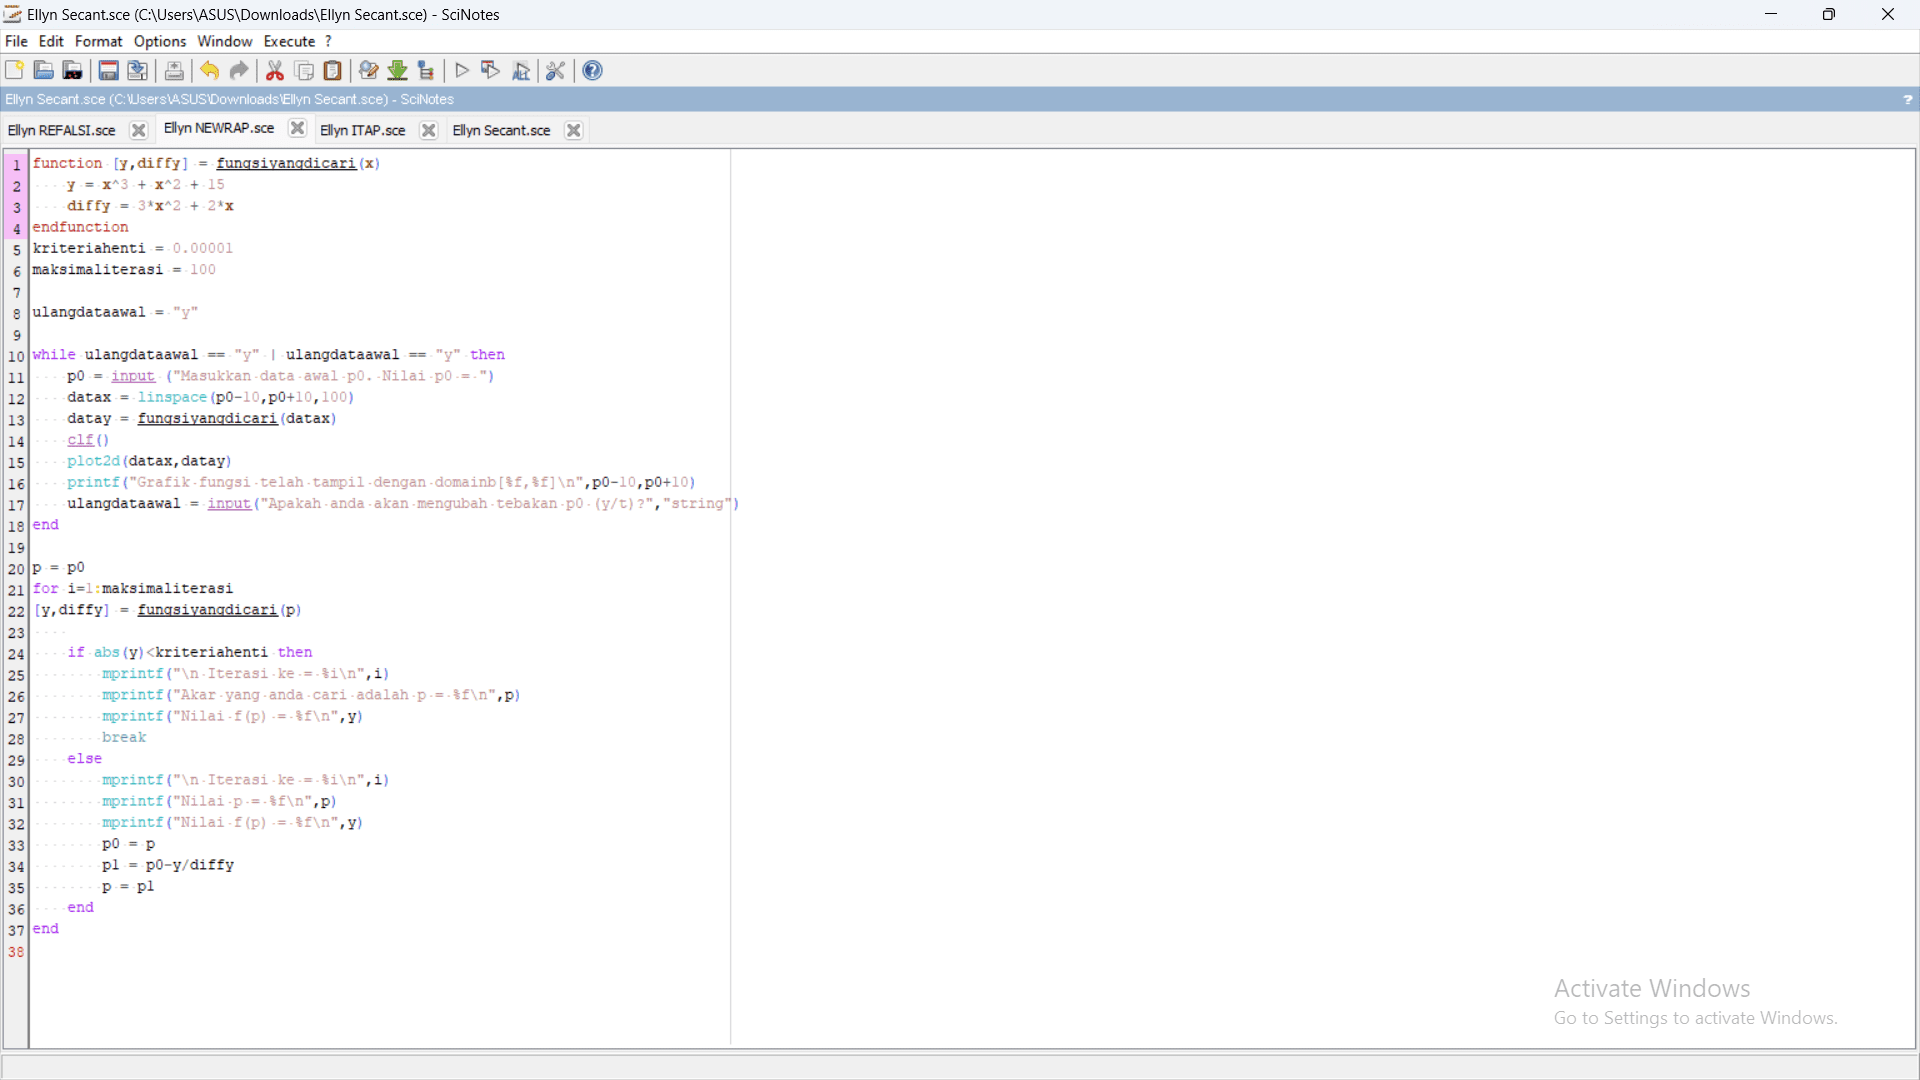Switch to the Ellyn Secant.sce tab
Screen dimensions: 1920x1080
(x=501, y=131)
